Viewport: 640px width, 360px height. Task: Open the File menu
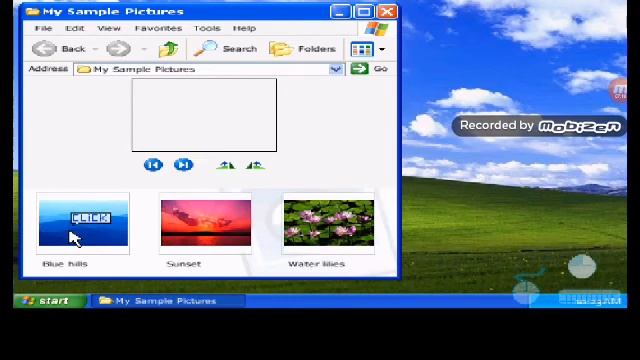tap(43, 28)
